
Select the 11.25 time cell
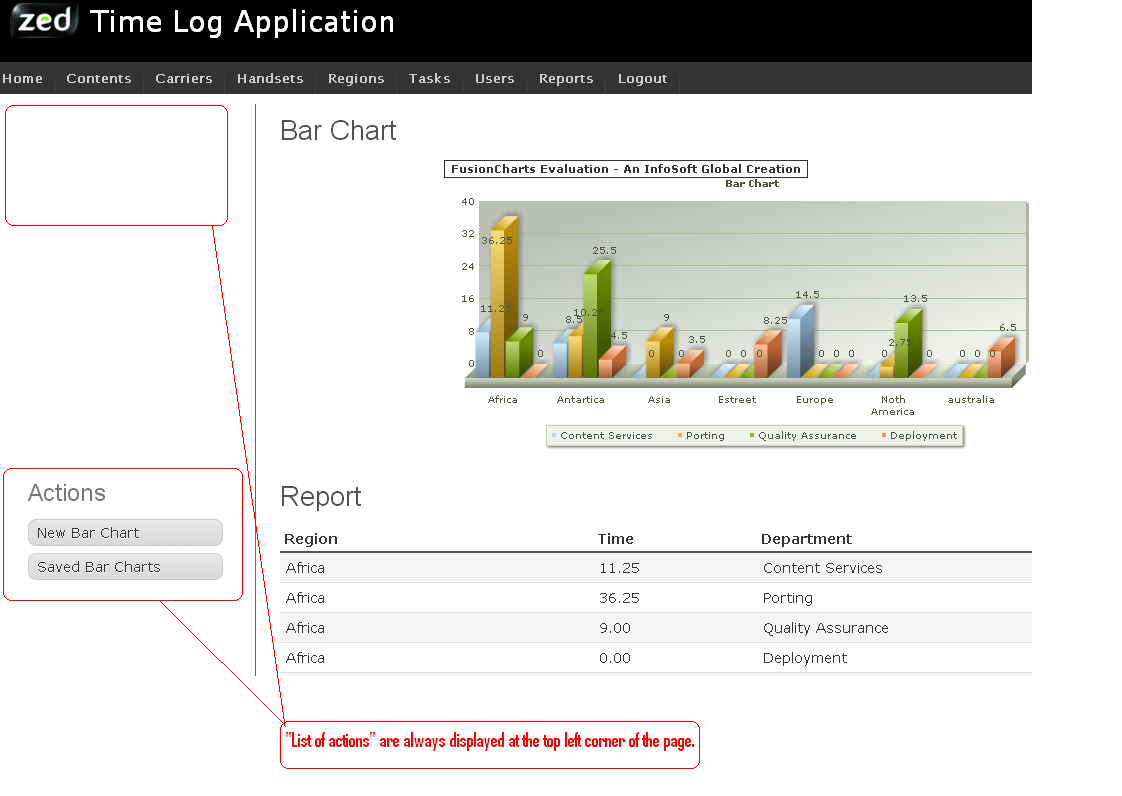pos(619,568)
